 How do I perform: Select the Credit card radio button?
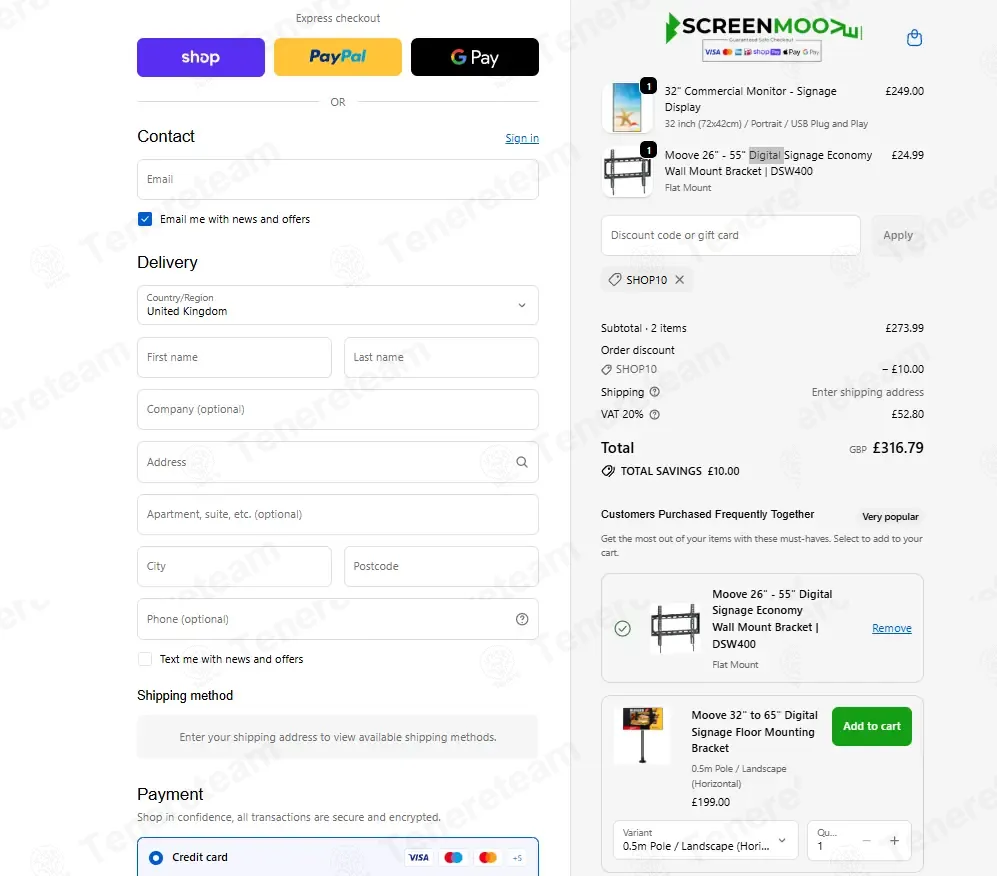point(156,858)
